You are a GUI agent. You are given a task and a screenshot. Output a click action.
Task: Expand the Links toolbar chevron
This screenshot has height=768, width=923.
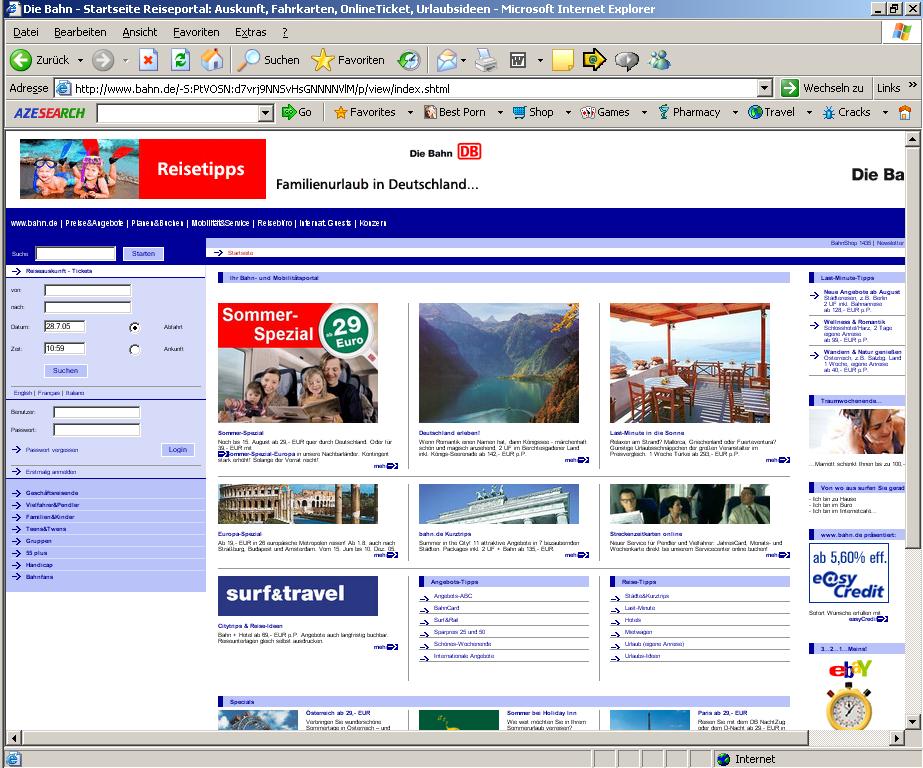click(x=912, y=86)
